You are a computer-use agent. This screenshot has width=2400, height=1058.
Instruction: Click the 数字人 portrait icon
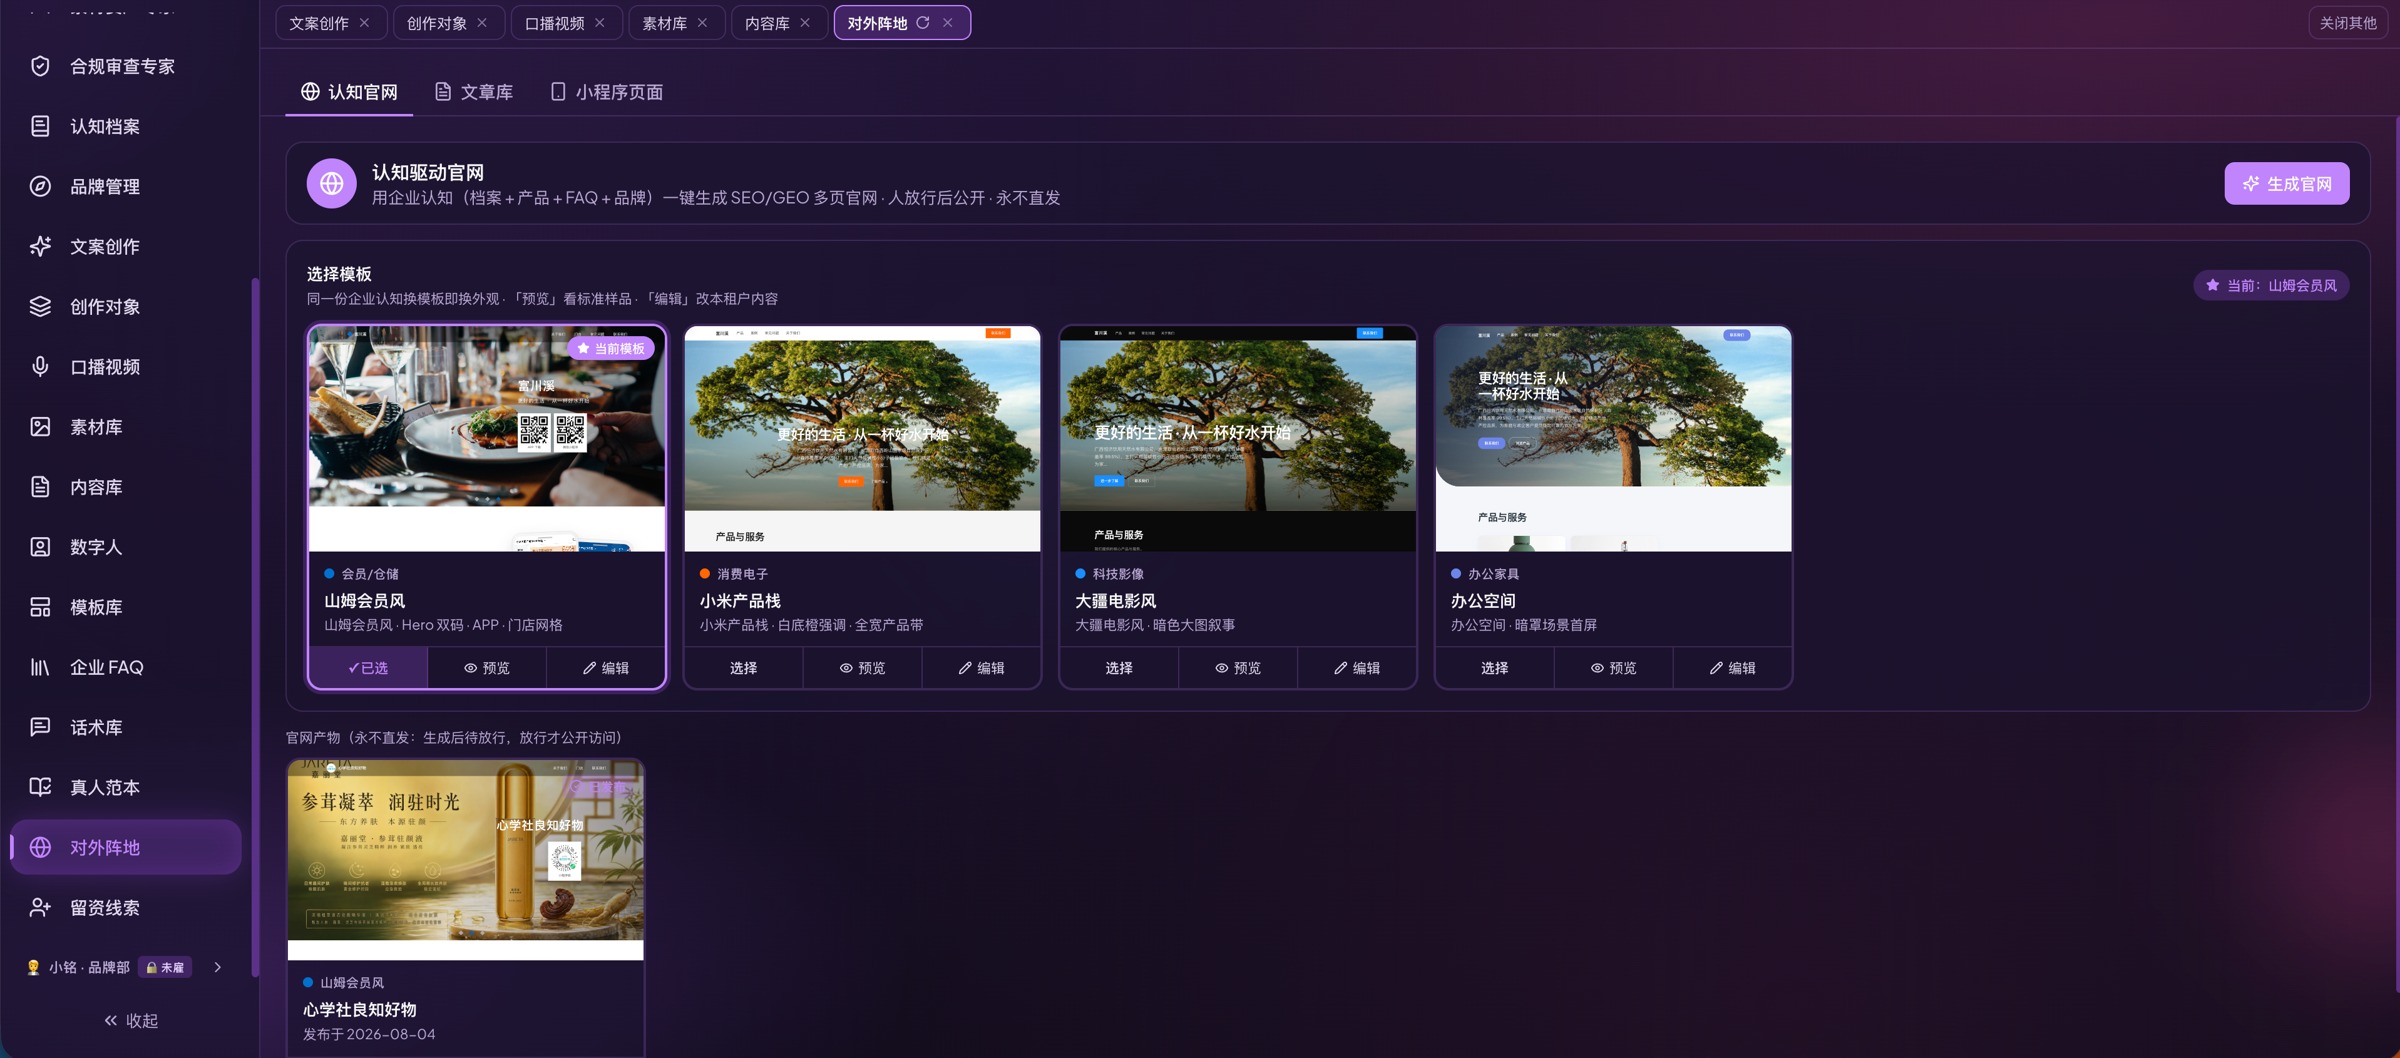pyautogui.click(x=40, y=547)
